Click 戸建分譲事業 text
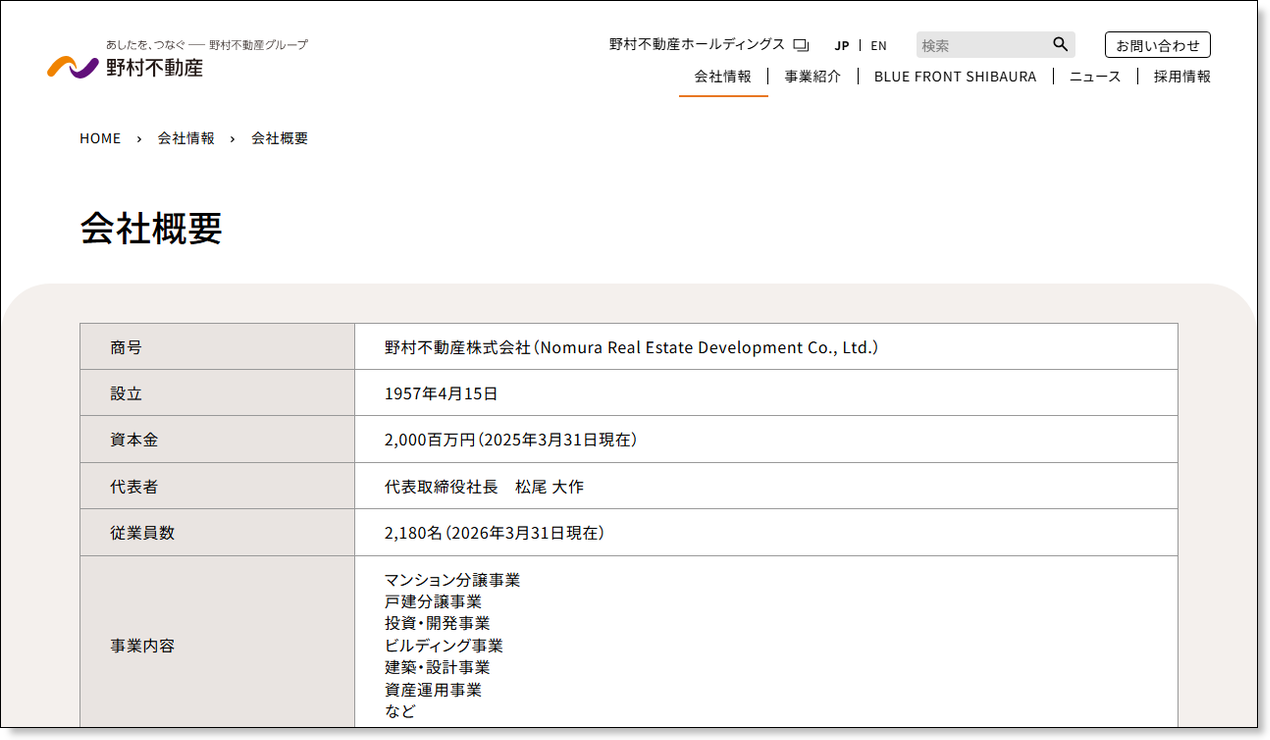The image size is (1270, 740). (433, 602)
